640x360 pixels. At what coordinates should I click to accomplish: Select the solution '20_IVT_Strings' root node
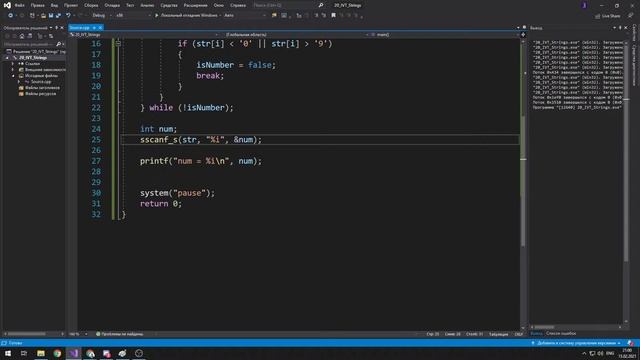[x=36, y=51]
